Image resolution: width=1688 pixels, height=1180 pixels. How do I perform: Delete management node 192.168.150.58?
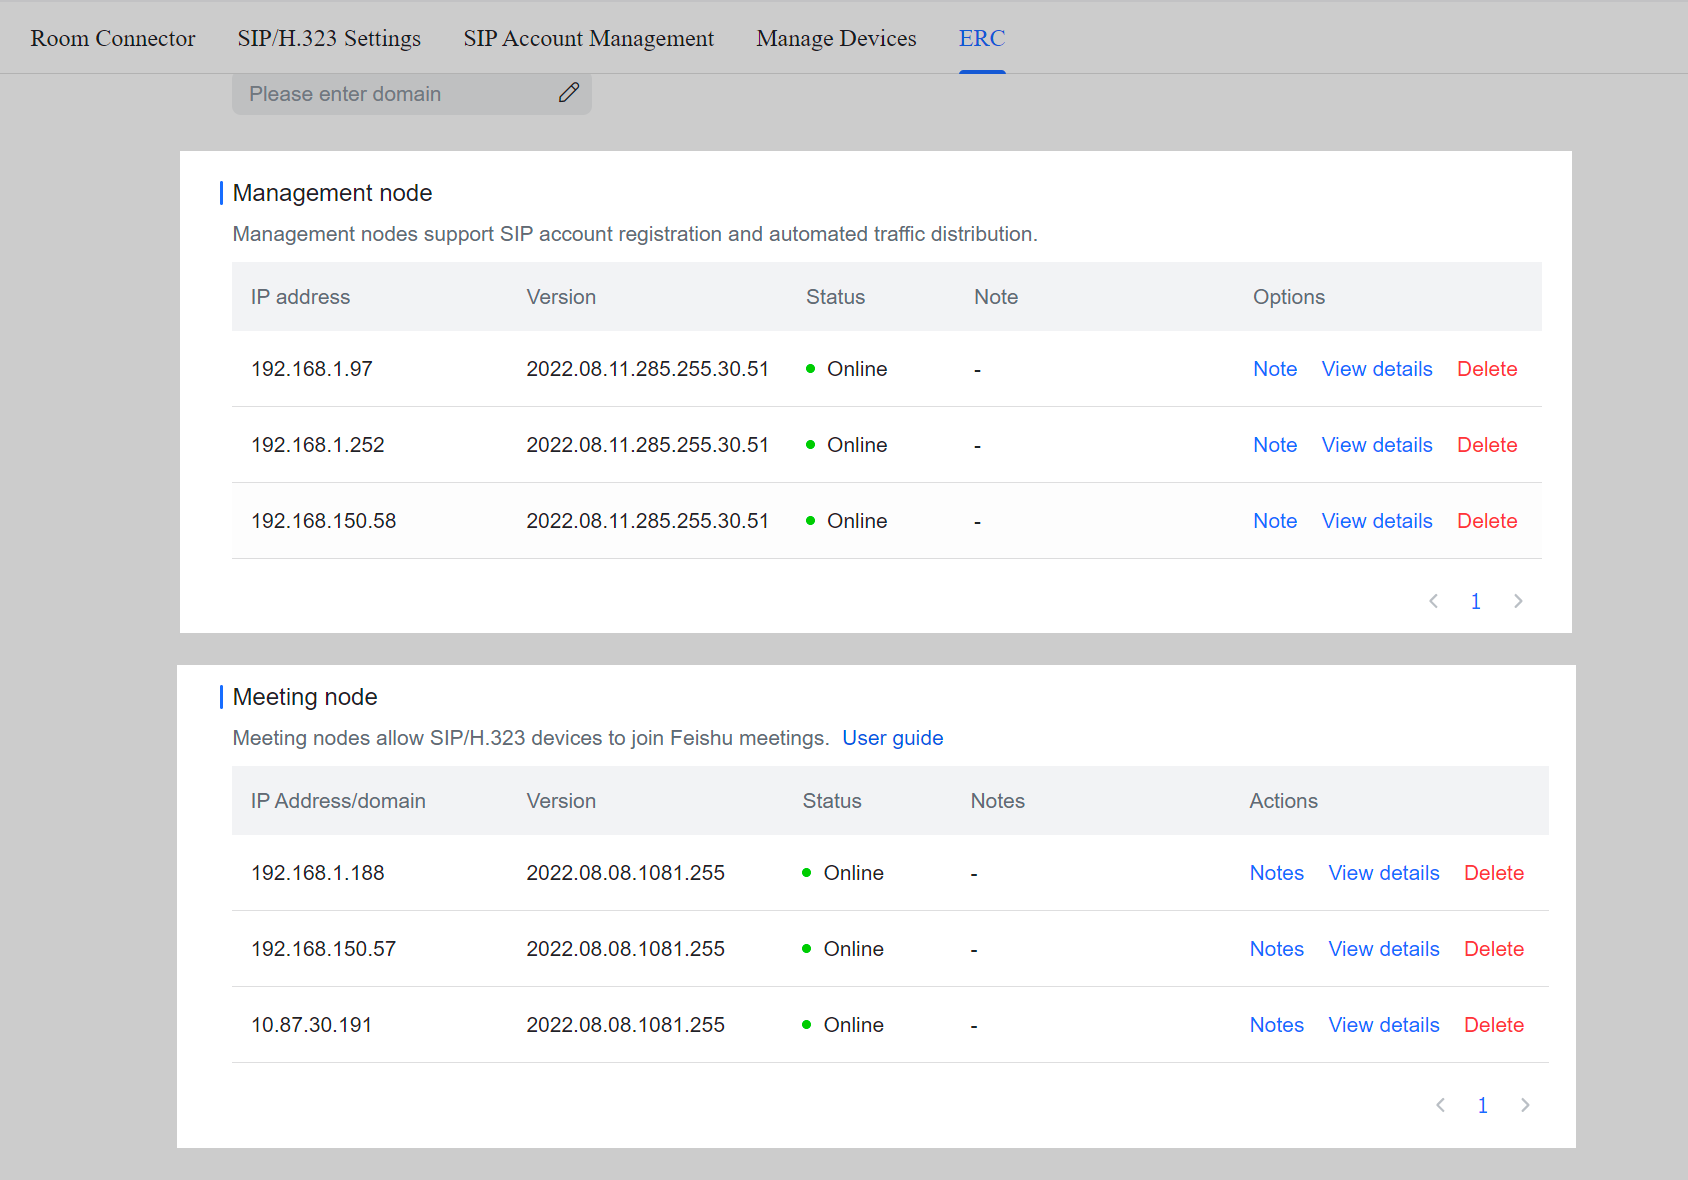1487,520
